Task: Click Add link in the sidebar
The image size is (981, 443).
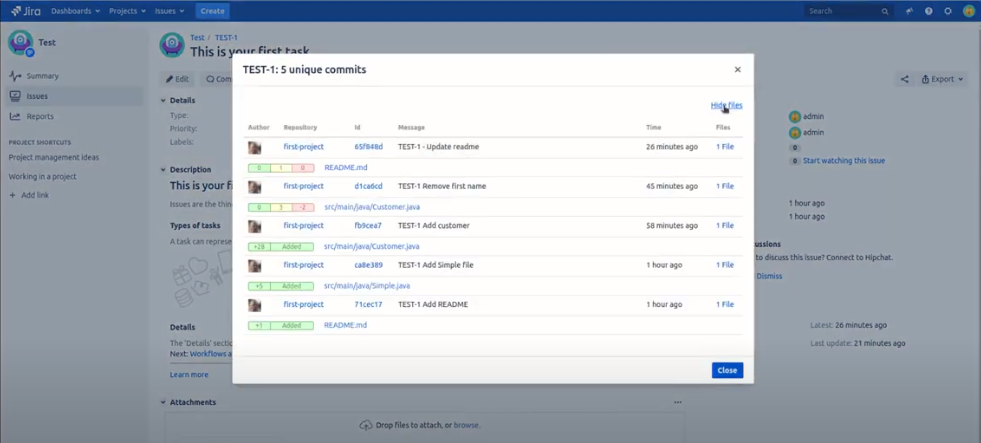Action: pyautogui.click(x=29, y=195)
